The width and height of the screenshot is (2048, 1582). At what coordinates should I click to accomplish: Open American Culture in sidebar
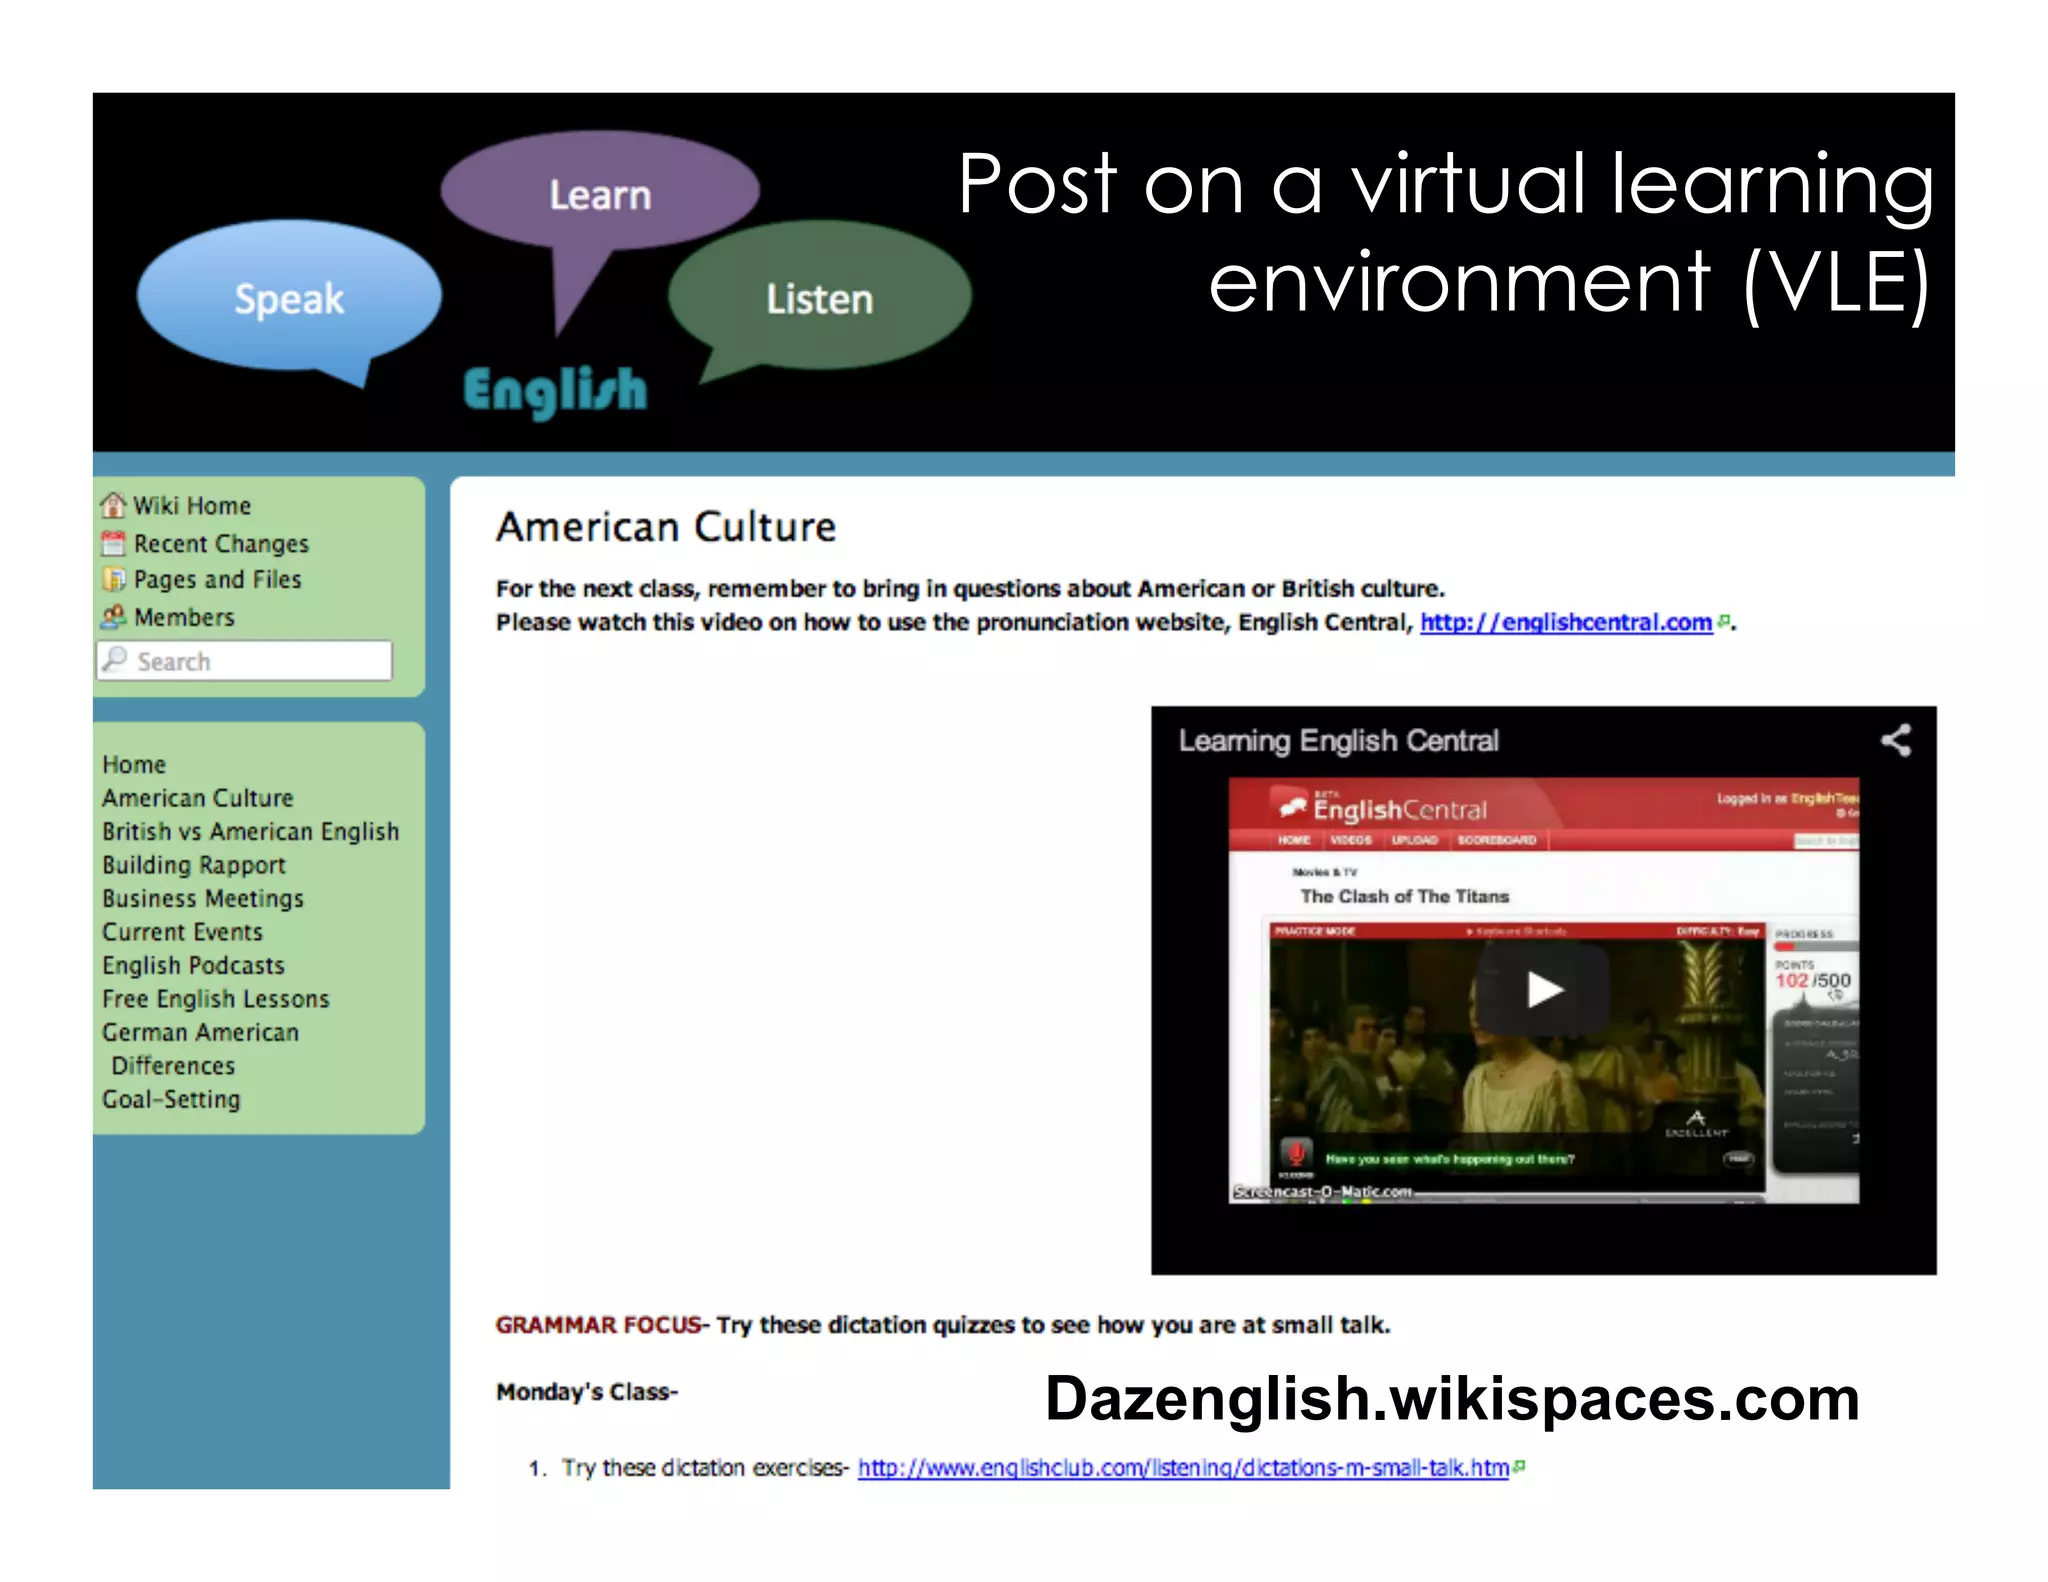click(x=198, y=798)
